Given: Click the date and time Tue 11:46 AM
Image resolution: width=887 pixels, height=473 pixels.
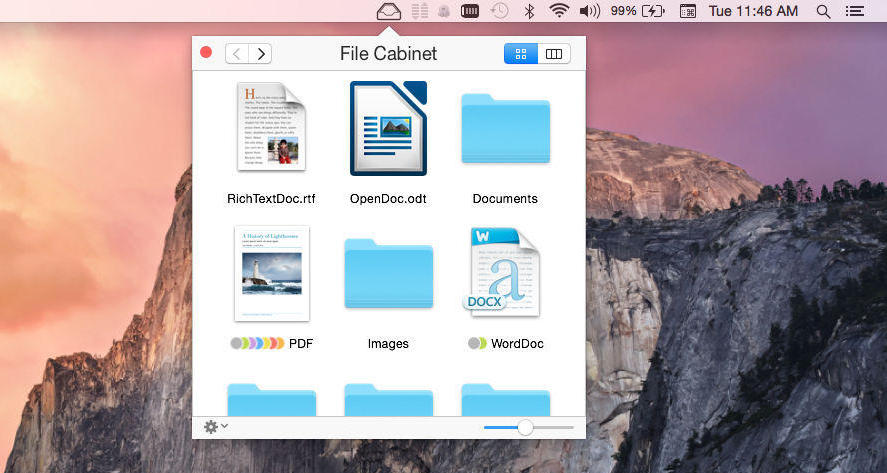Looking at the screenshot, I should pos(753,11).
